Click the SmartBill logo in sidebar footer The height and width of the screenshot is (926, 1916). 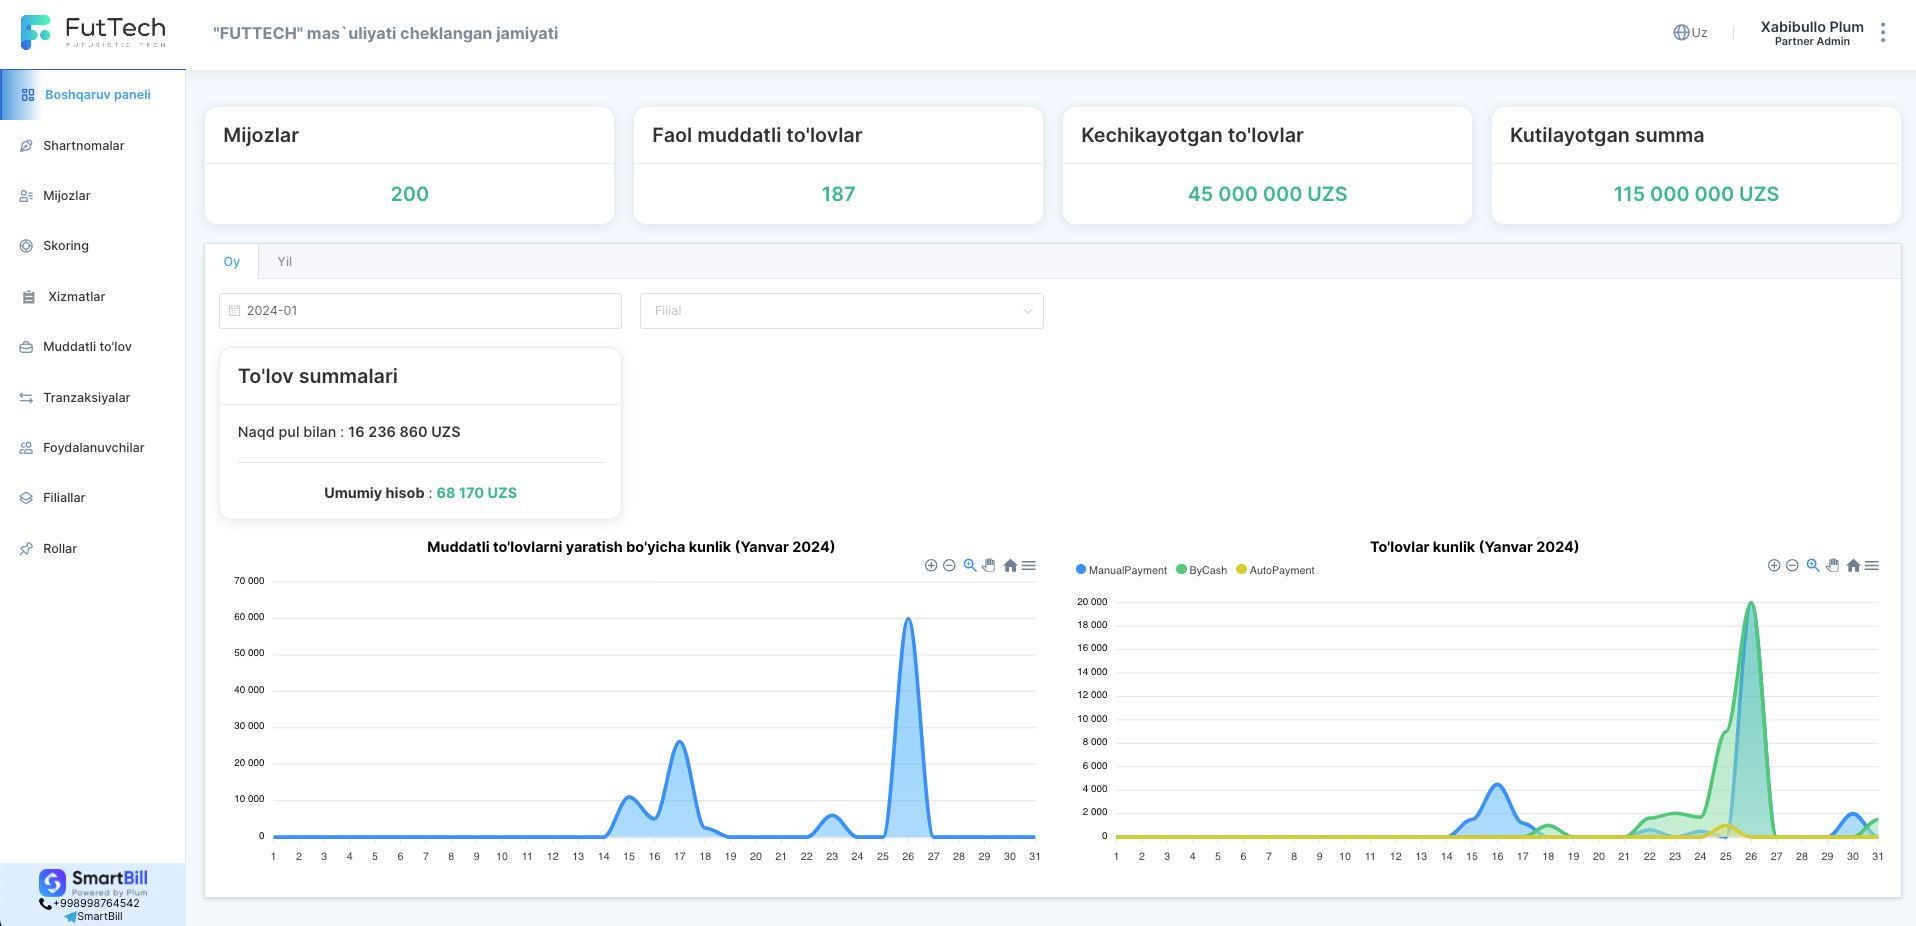pos(93,883)
